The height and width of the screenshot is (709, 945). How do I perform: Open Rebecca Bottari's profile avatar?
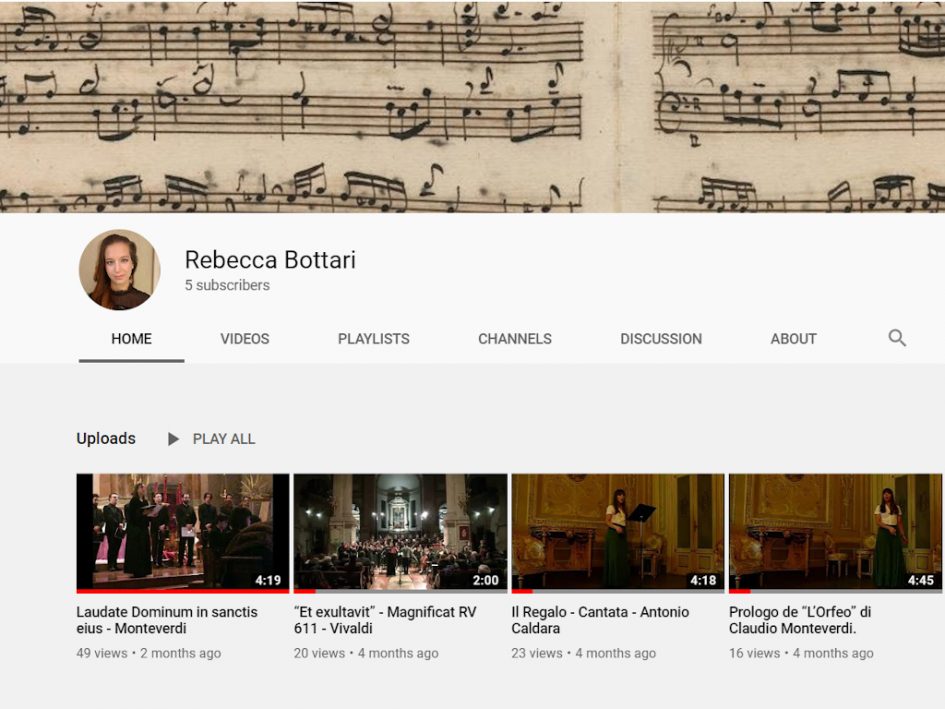[119, 269]
